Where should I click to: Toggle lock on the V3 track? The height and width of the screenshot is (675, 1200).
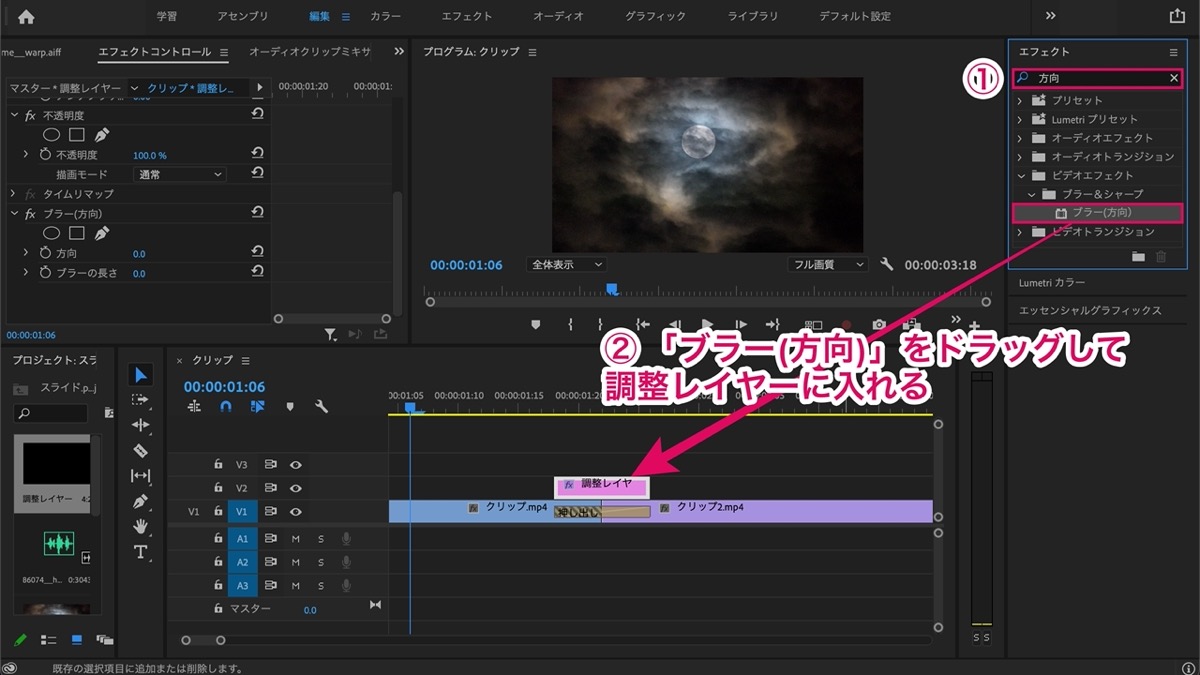pyautogui.click(x=217, y=465)
